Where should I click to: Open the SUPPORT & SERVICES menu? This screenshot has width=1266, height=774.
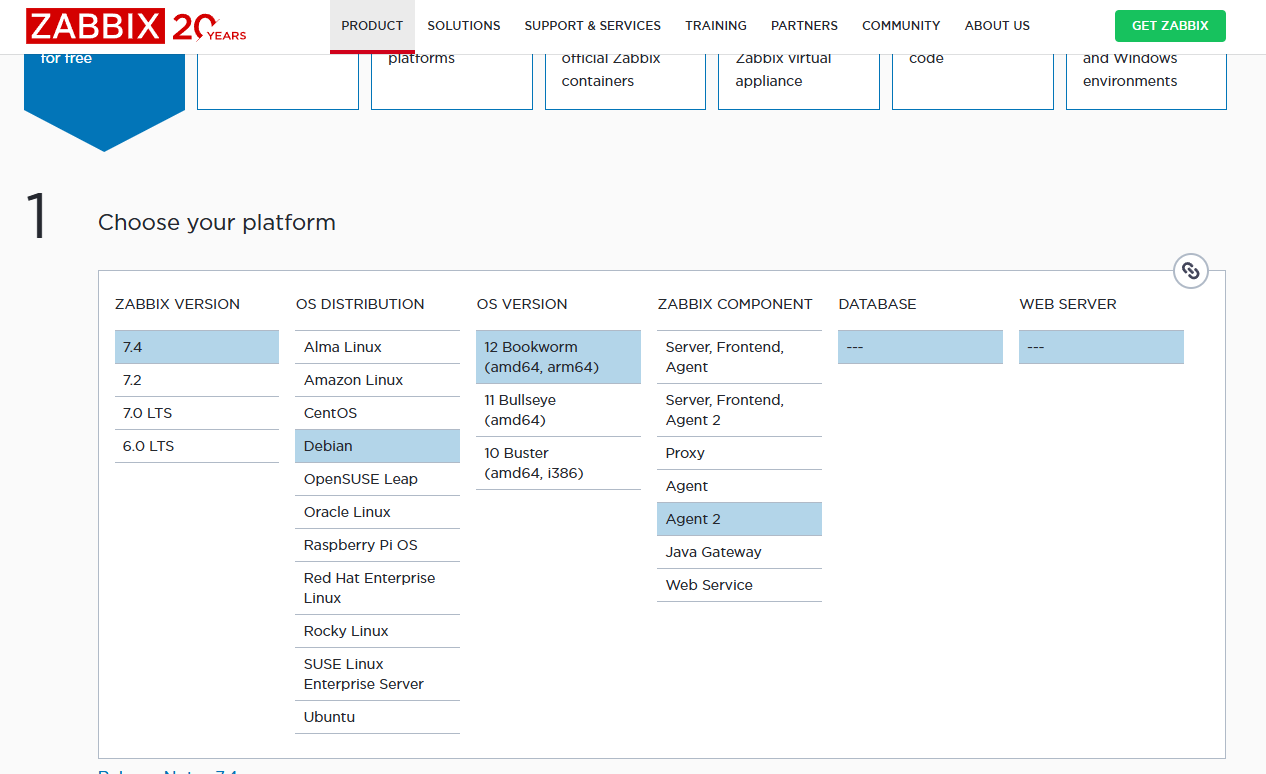592,26
